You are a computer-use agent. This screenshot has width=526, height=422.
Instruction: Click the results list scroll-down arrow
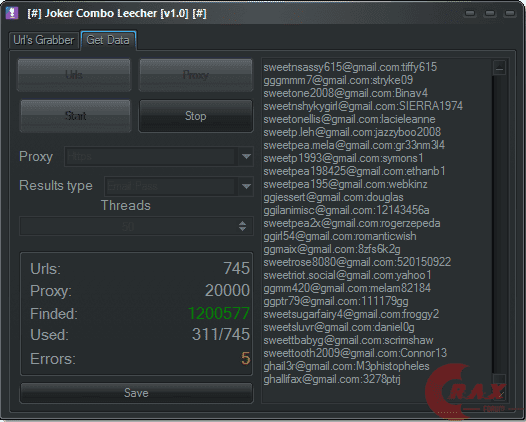499,379
